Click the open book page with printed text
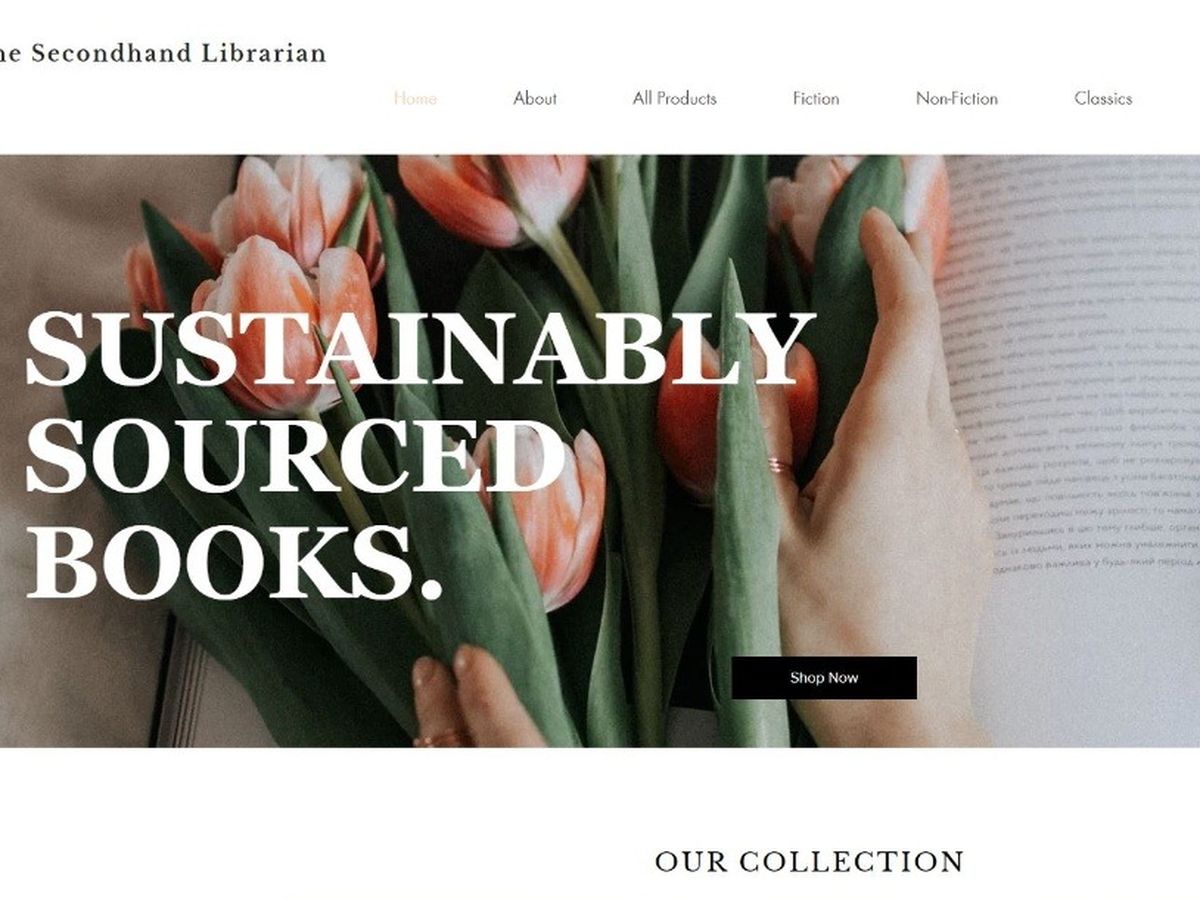The width and height of the screenshot is (1200, 900). tap(1075, 420)
